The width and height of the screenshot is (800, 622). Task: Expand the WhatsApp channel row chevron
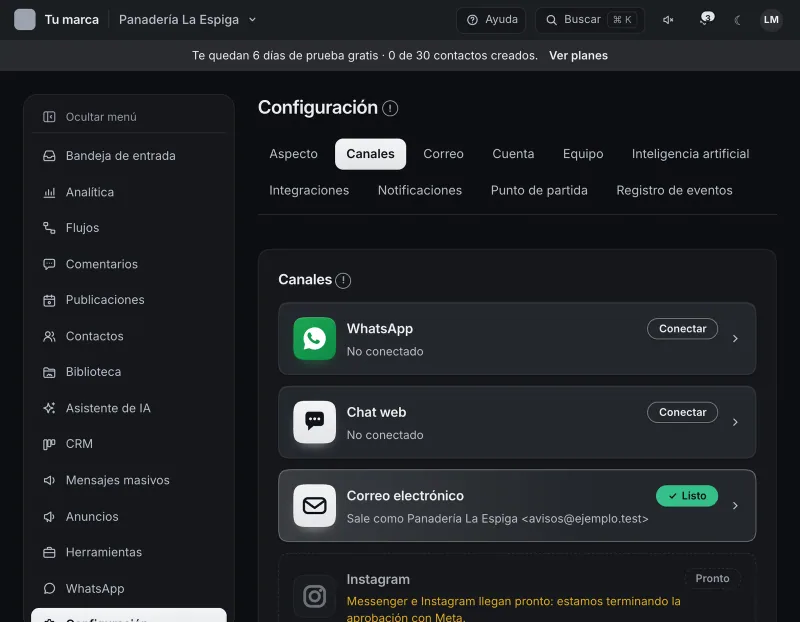click(x=735, y=338)
